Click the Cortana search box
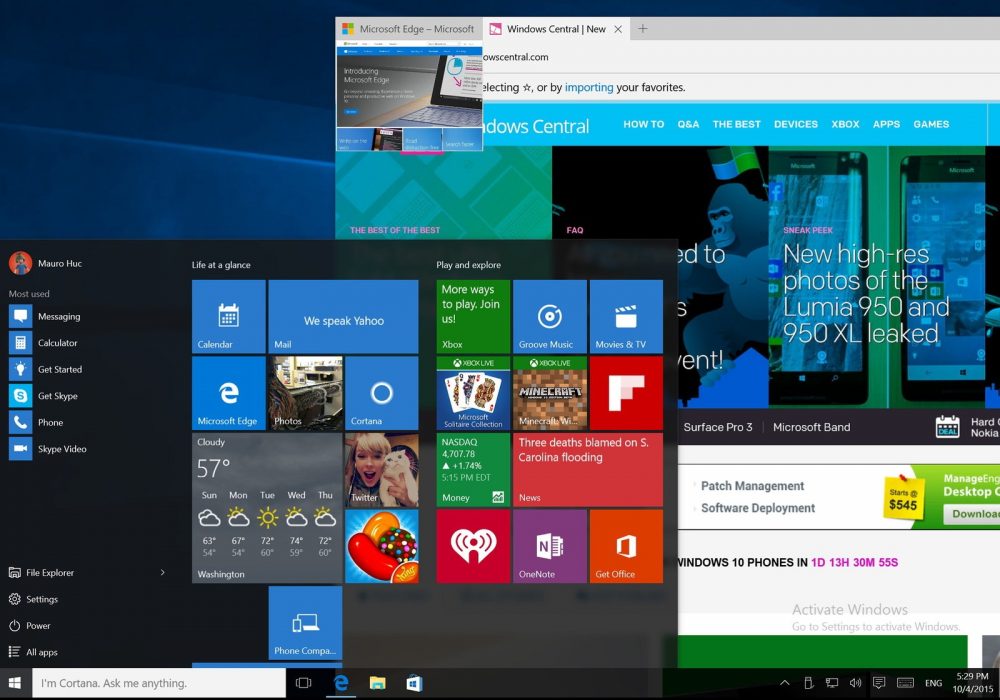The height and width of the screenshot is (700, 1000). pyautogui.click(x=160, y=683)
